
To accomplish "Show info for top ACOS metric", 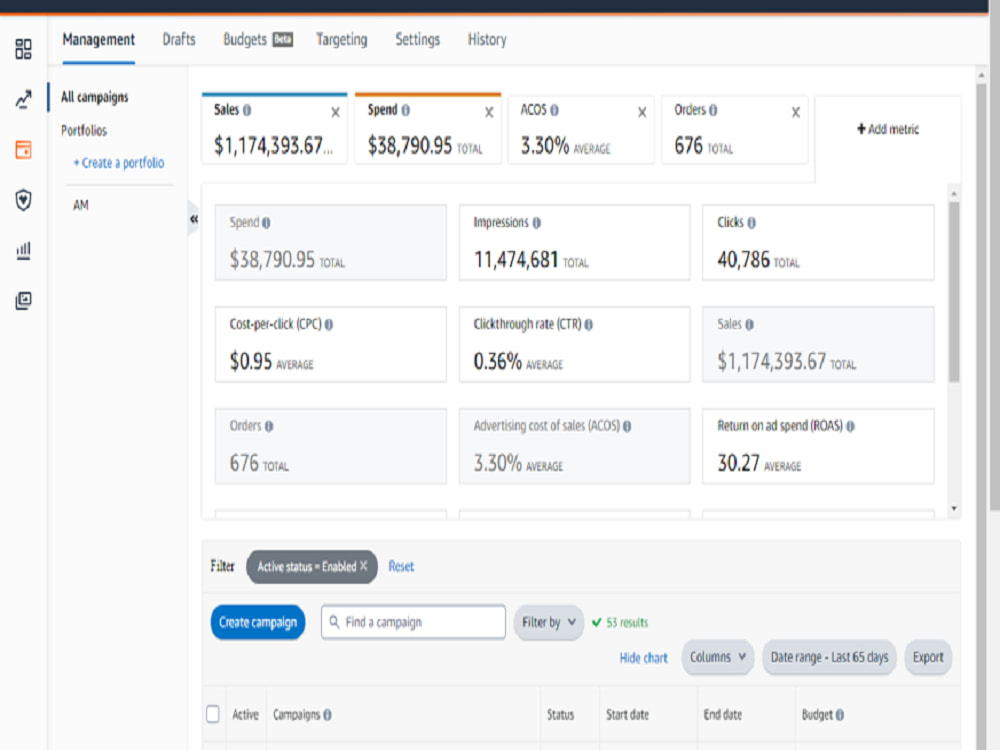I will (554, 110).
